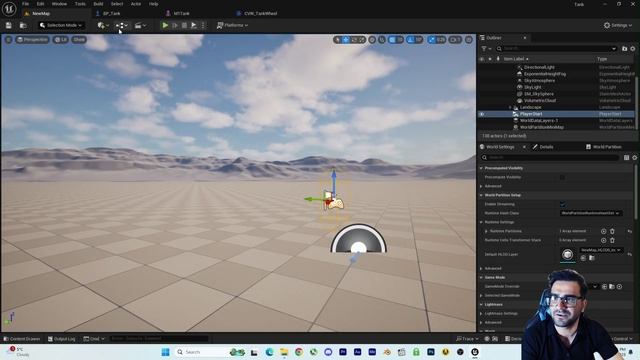Open the Lit view mode dropdown
Viewport: 640px width, 360px height.
coord(61,40)
